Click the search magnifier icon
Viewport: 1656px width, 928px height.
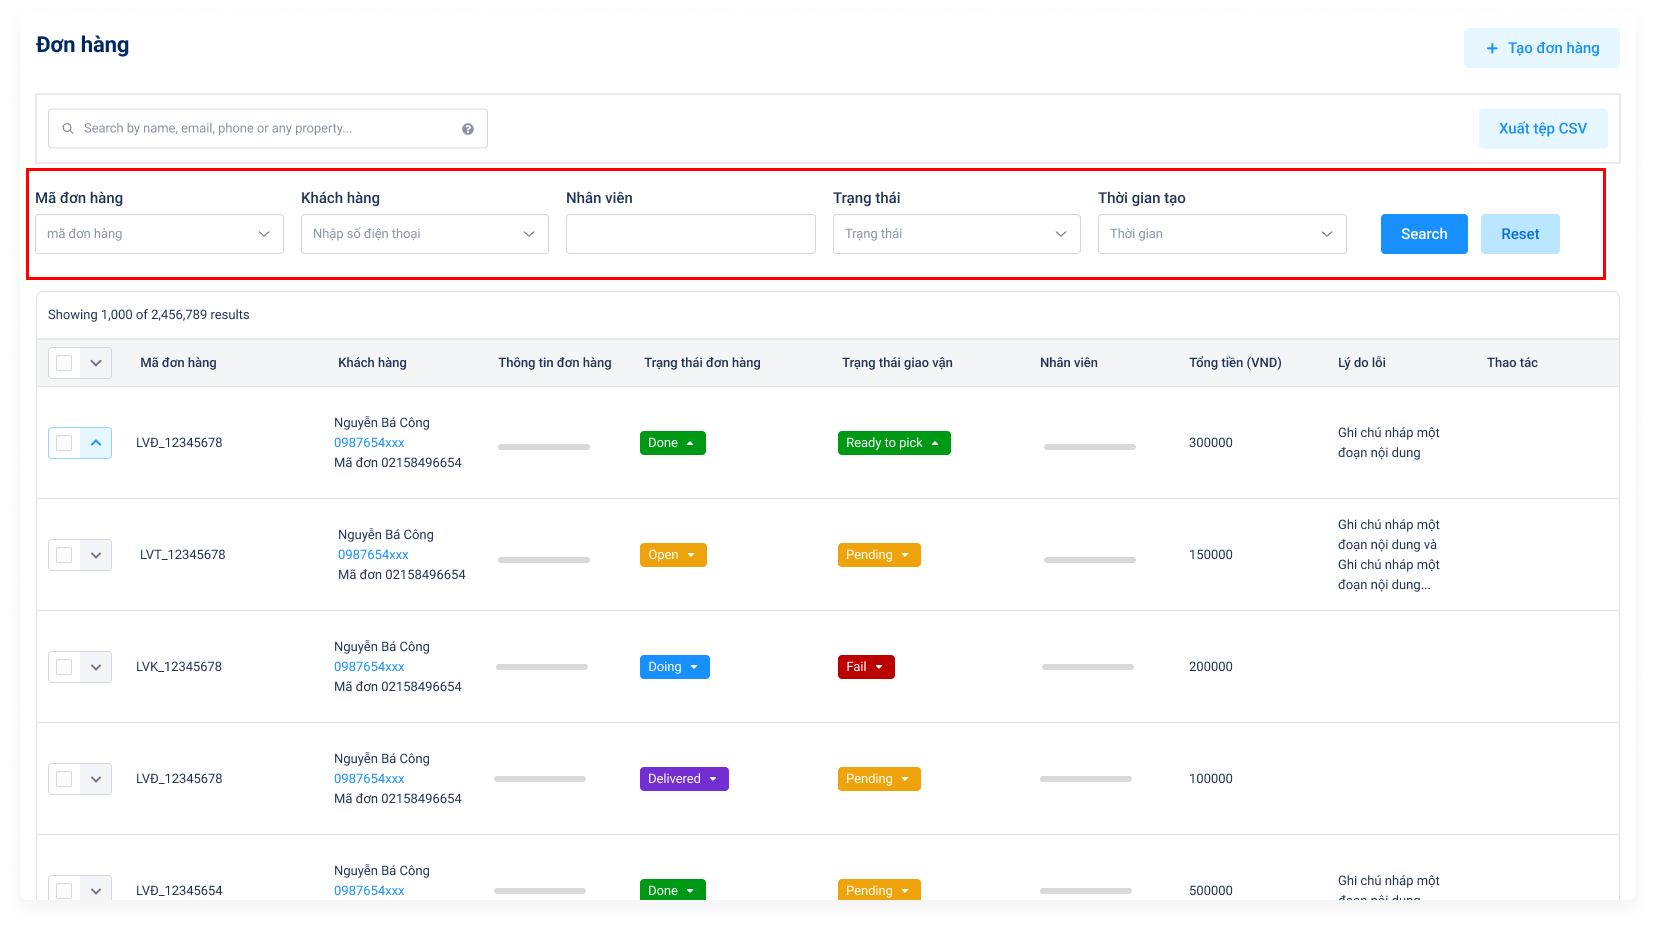point(68,129)
